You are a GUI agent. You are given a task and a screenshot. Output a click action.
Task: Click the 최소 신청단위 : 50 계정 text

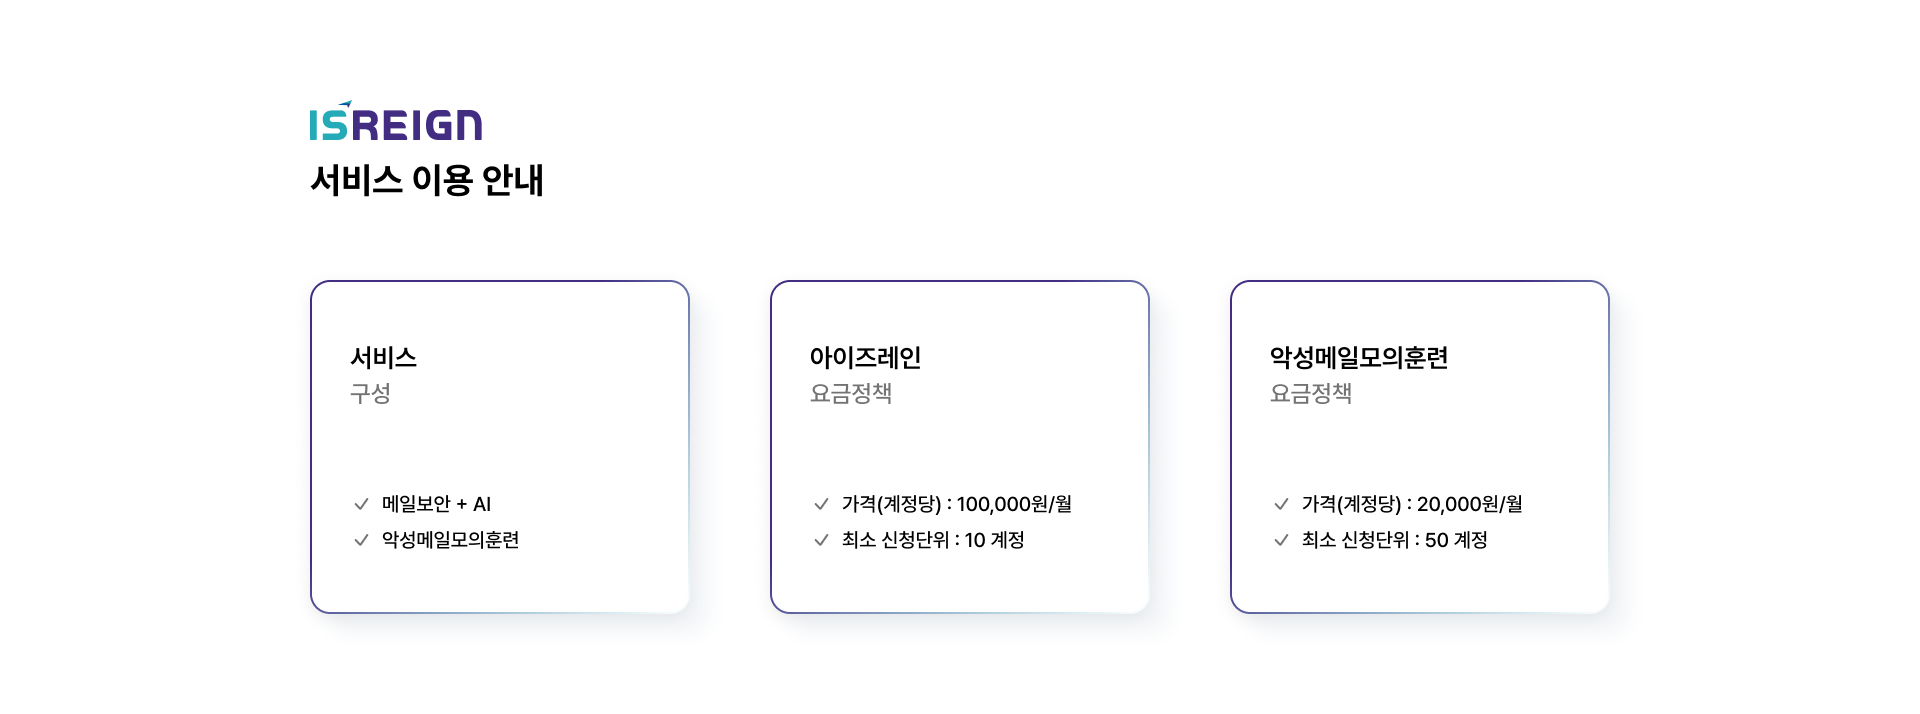click(x=1394, y=540)
